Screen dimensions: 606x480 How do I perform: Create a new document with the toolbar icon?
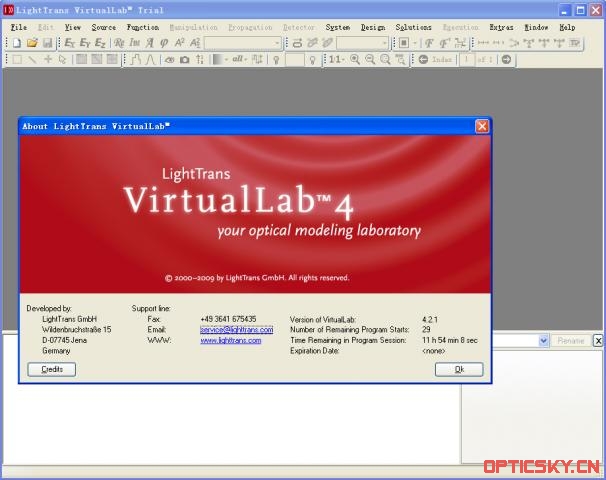(17, 43)
